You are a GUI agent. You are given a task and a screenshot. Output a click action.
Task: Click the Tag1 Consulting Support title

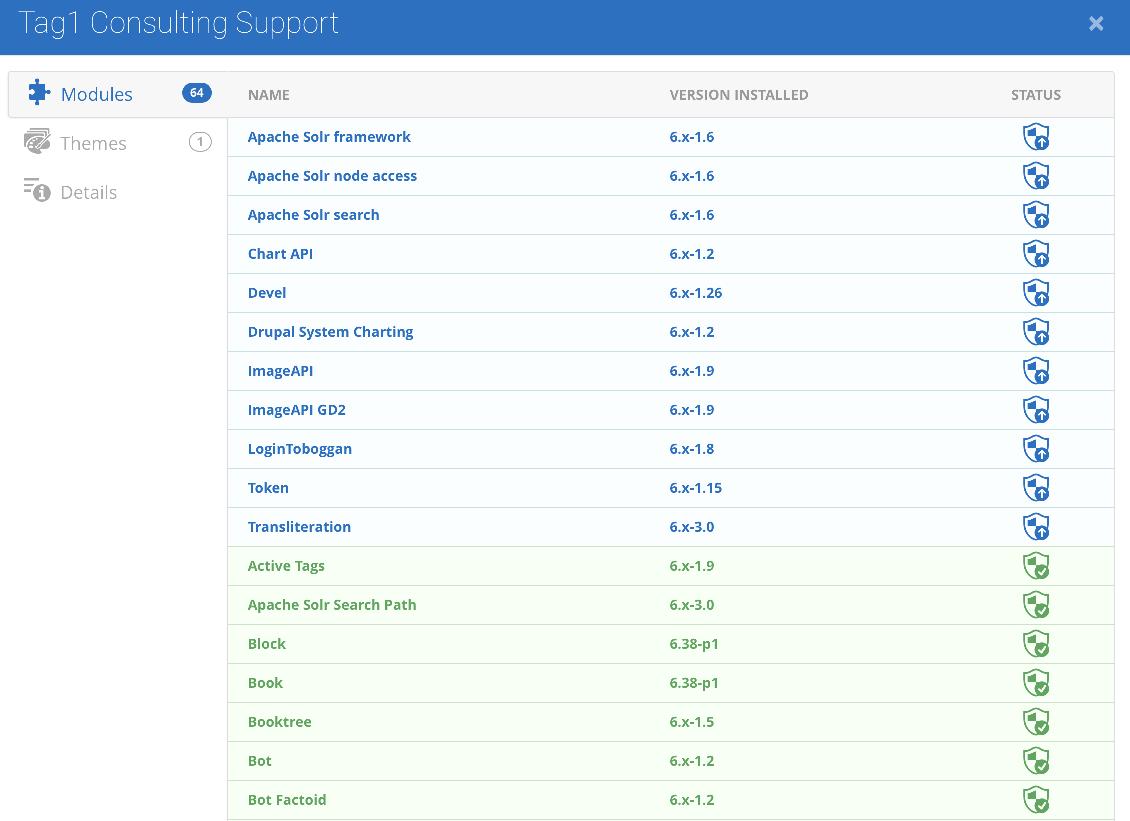click(178, 23)
